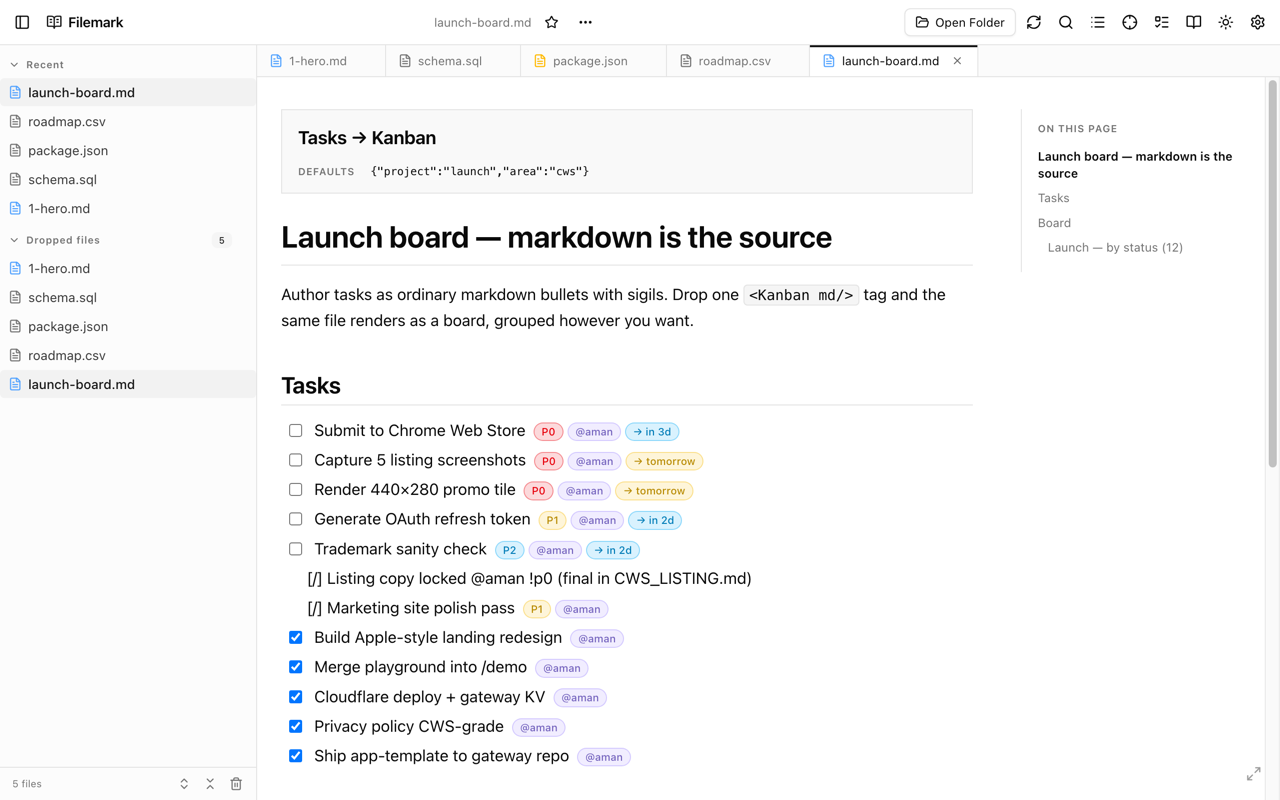This screenshot has height=800, width=1280.
Task: Click the refresh icon in the toolbar
Action: pos(1034,22)
